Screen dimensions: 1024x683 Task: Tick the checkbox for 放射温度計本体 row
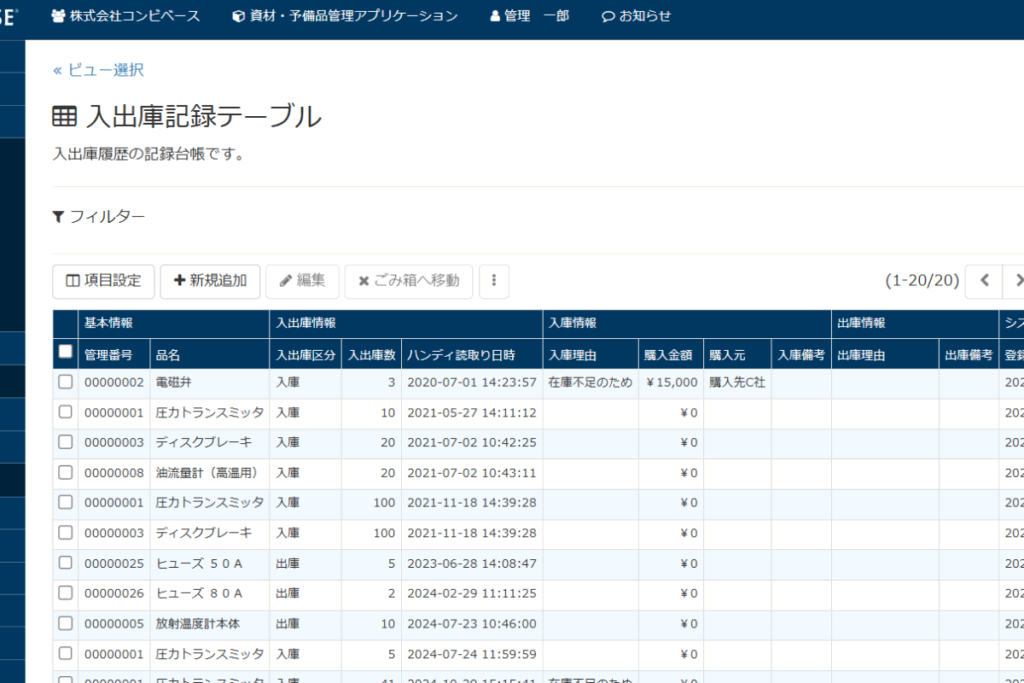(66, 623)
